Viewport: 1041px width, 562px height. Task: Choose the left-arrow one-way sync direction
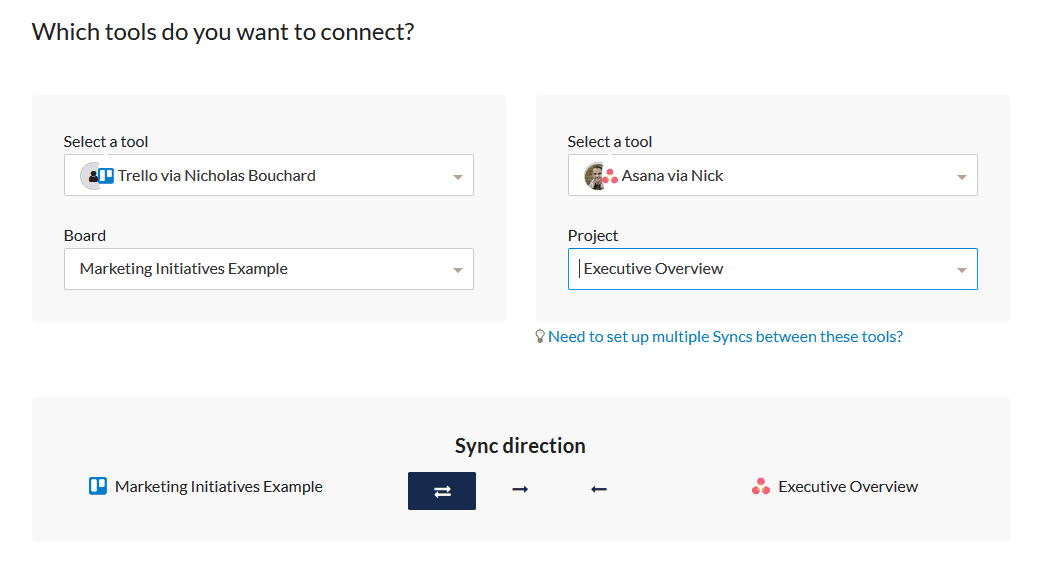click(599, 490)
